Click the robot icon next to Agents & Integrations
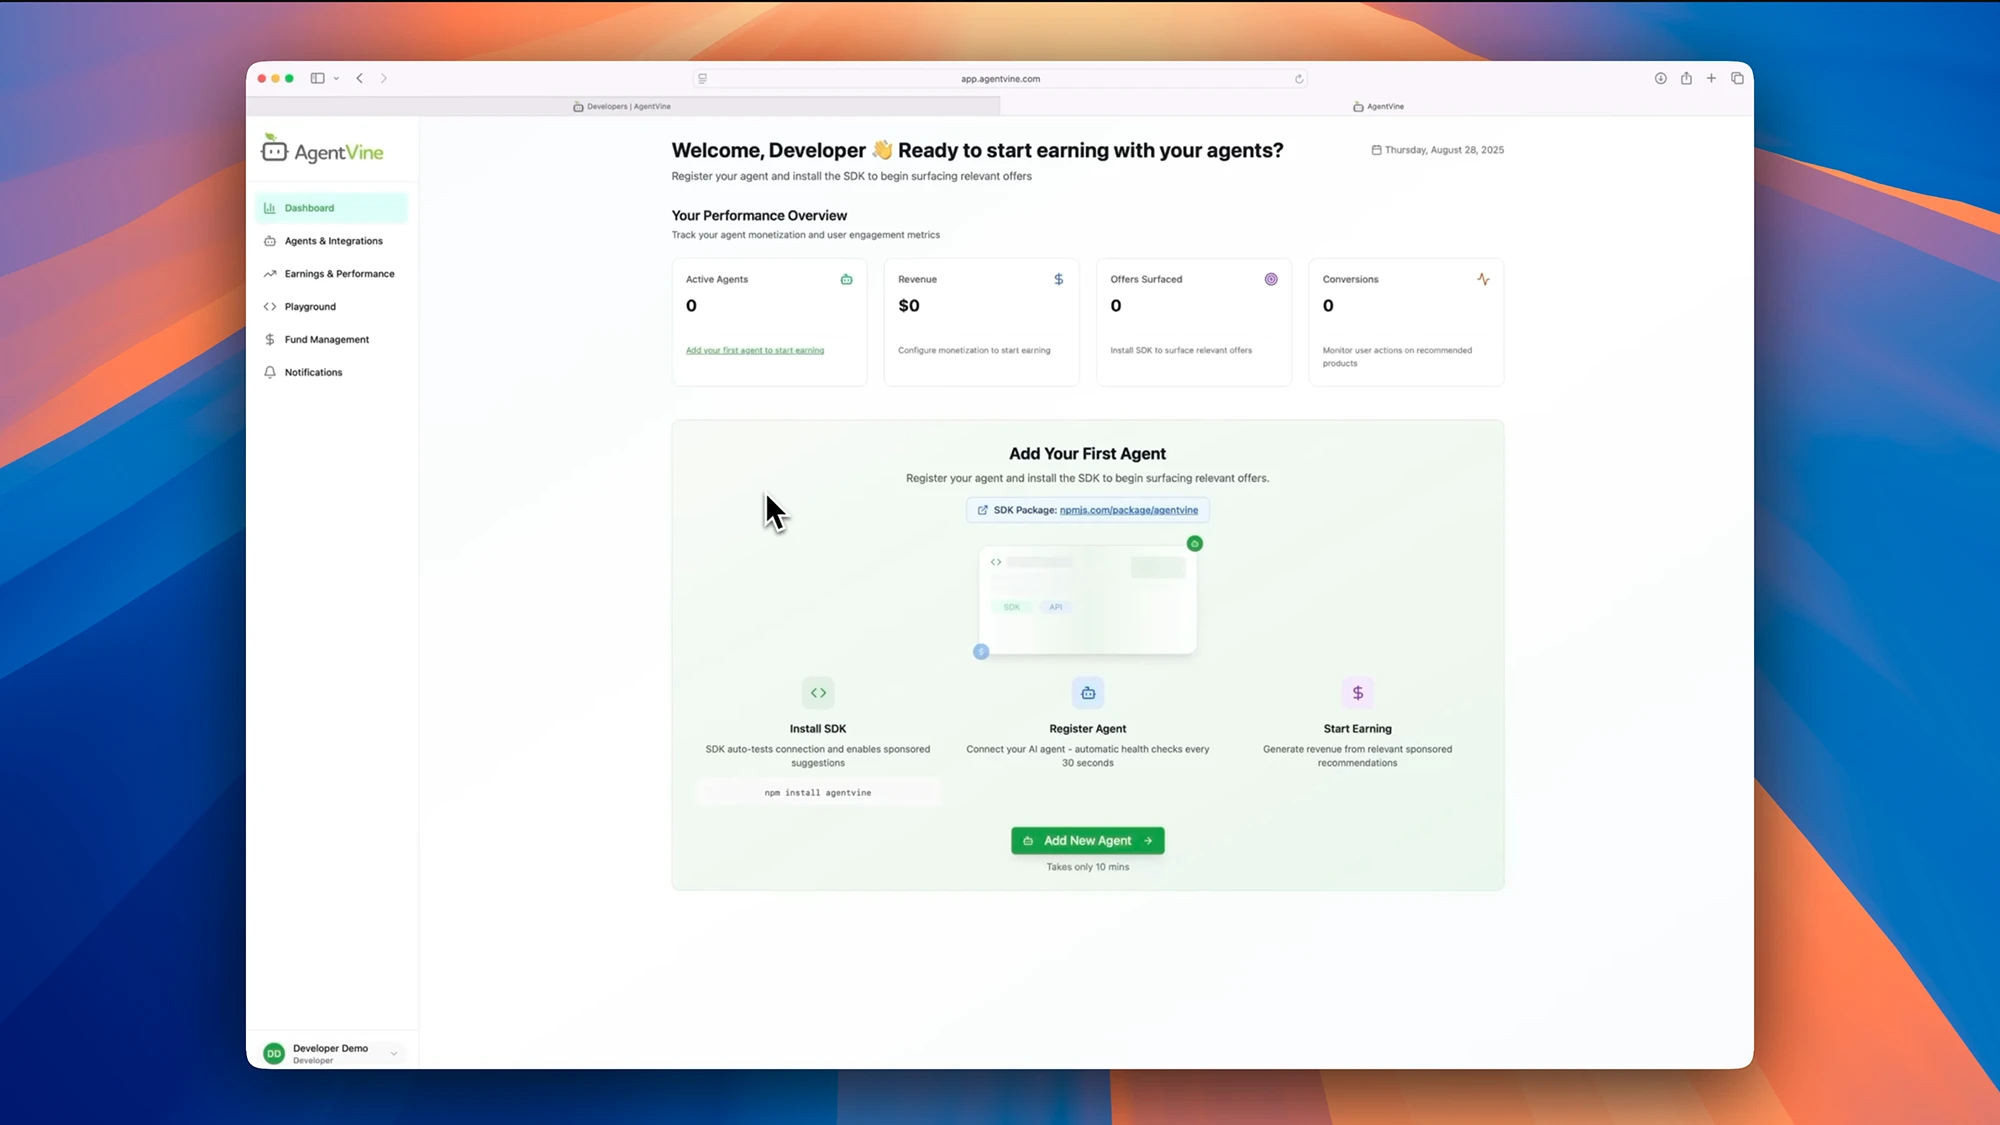Screen dimensions: 2000x1125 (269, 240)
